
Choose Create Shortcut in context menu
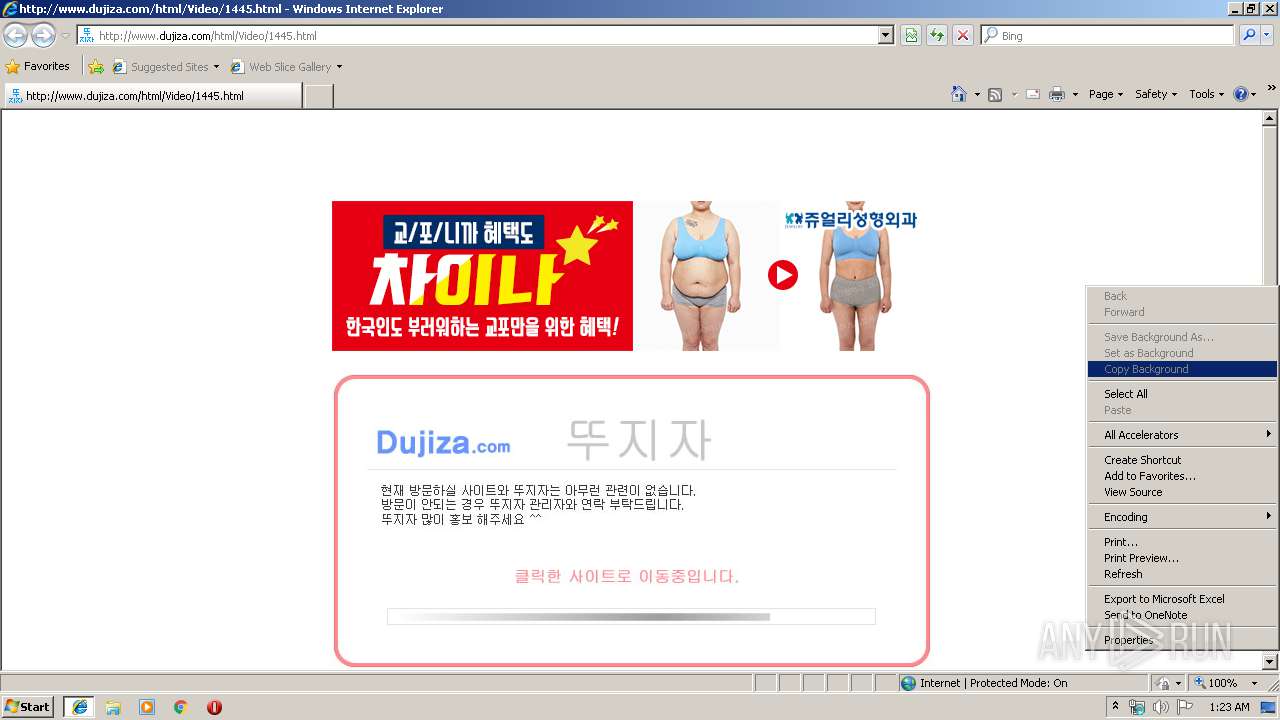click(x=1182, y=460)
